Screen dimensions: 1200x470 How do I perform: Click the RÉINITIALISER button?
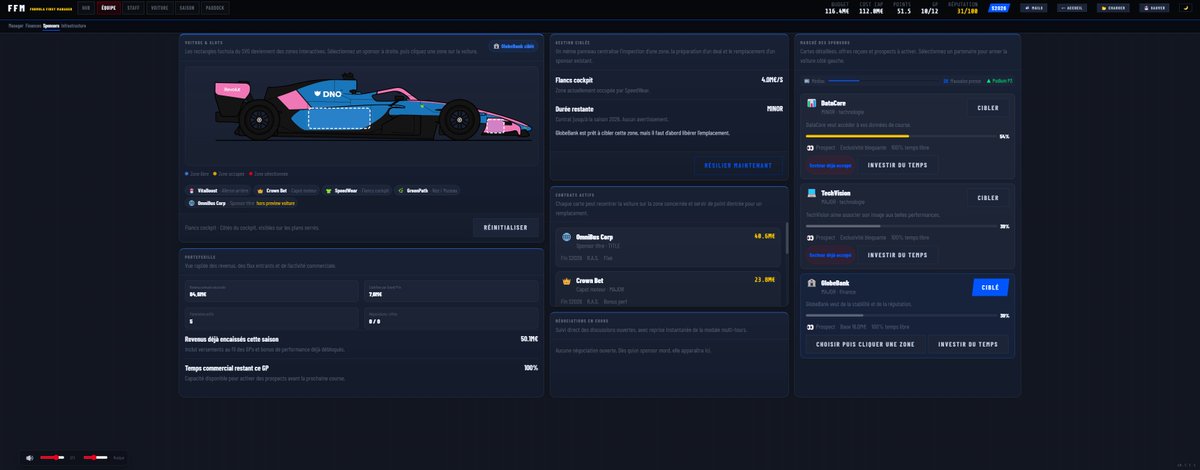505,228
